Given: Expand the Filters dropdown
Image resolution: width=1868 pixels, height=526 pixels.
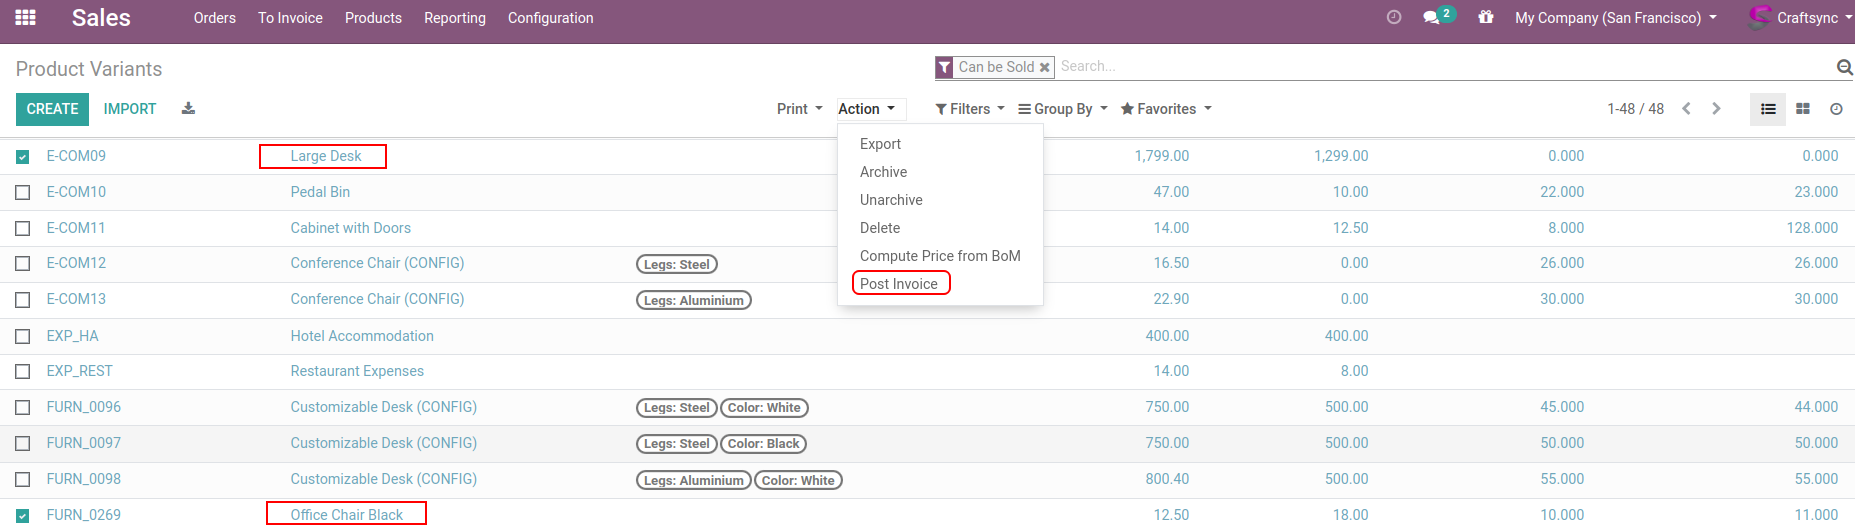Looking at the screenshot, I should [x=970, y=109].
